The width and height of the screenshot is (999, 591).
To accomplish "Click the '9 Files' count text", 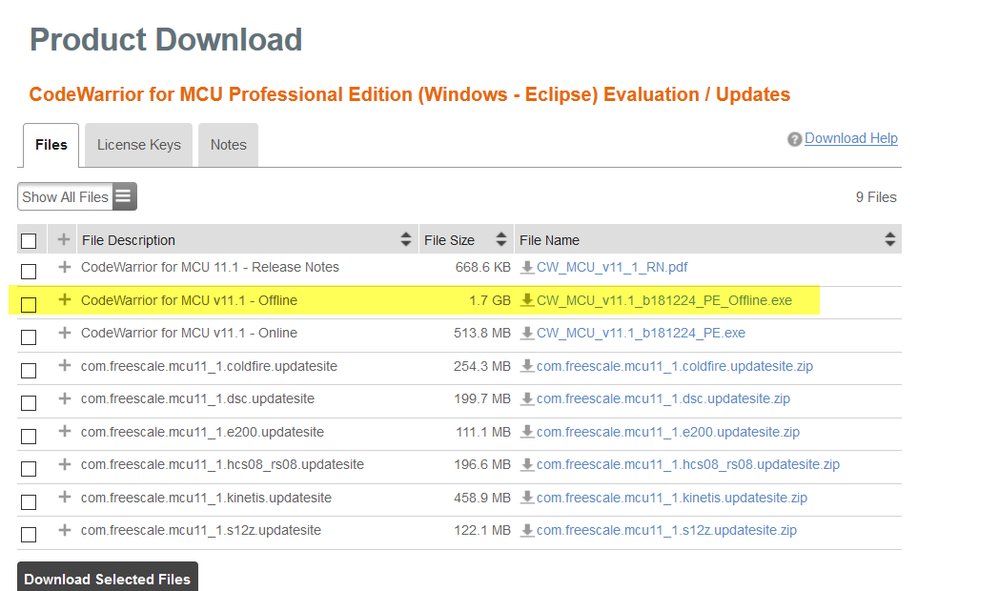I will (876, 197).
